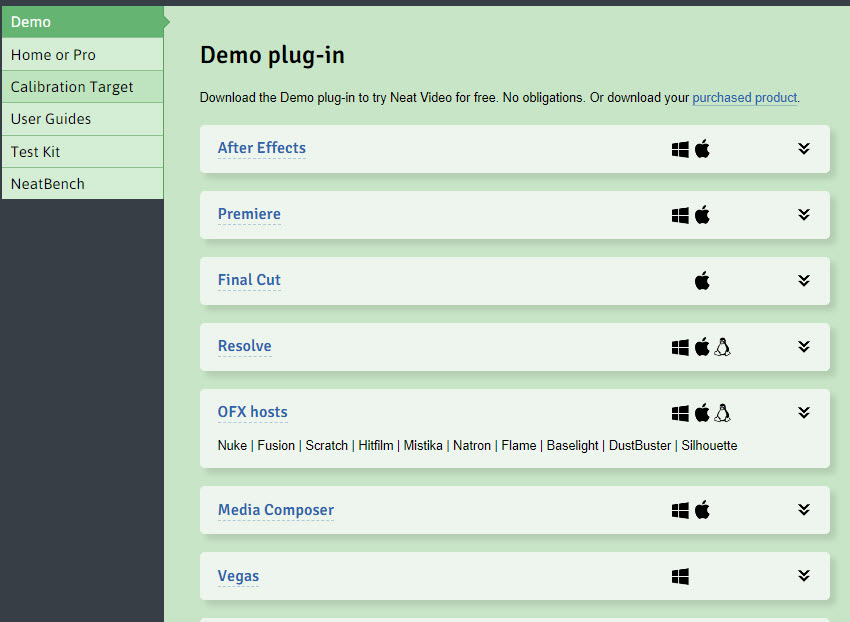Viewport: 850px width, 622px height.
Task: Click the Apple icon in OFX hosts row
Action: (x=702, y=413)
